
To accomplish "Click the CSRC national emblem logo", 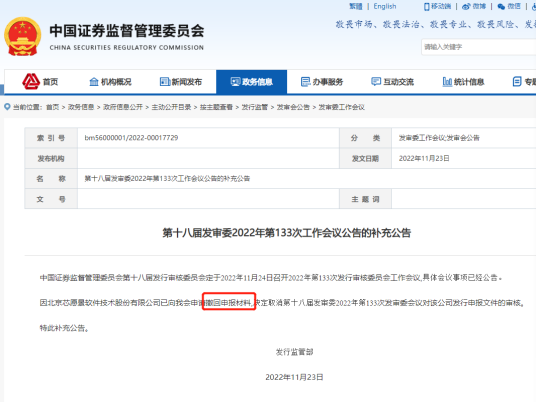I will tap(23, 37).
